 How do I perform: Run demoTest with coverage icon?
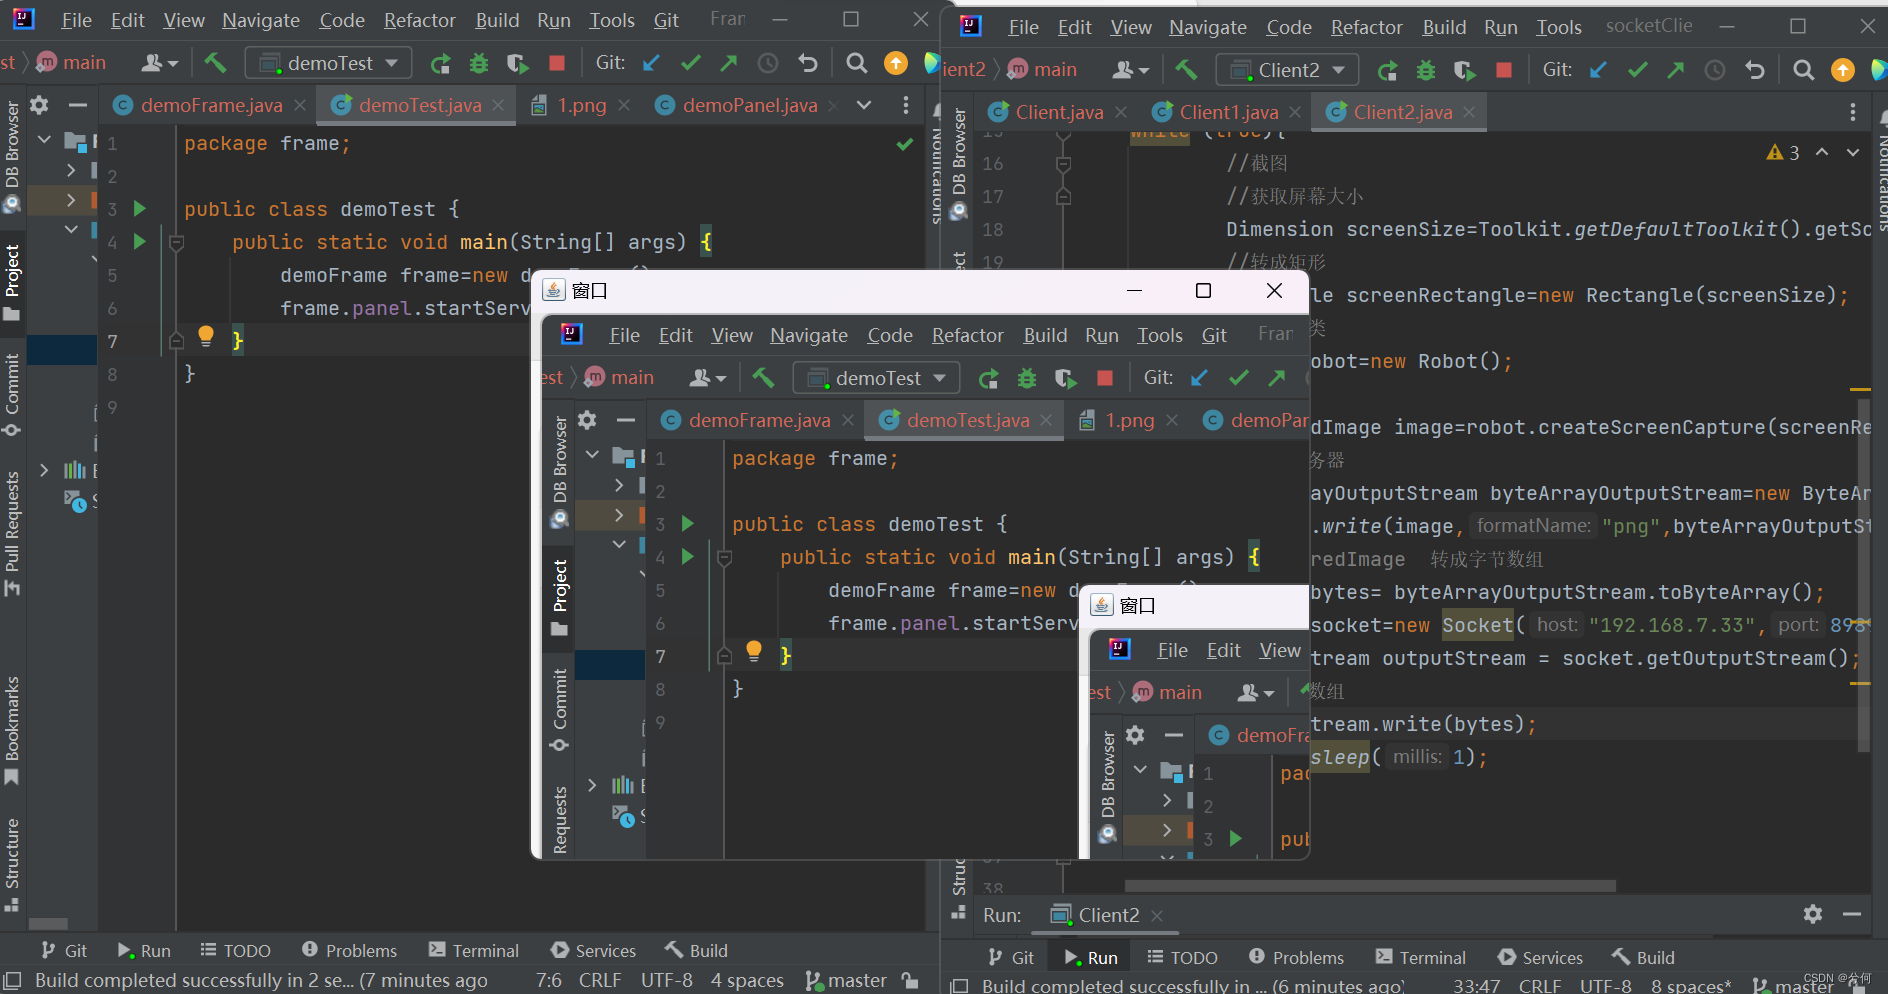pos(517,64)
